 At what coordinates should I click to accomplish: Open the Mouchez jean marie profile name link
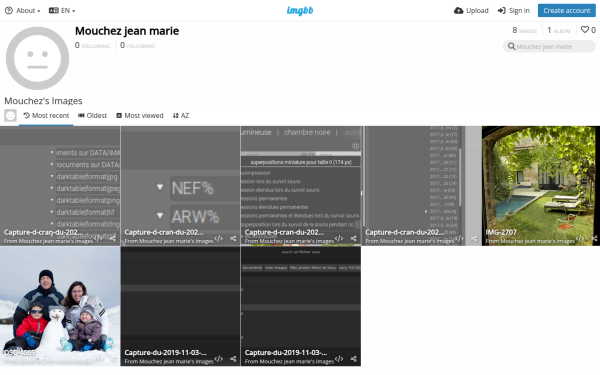pyautogui.click(x=127, y=31)
